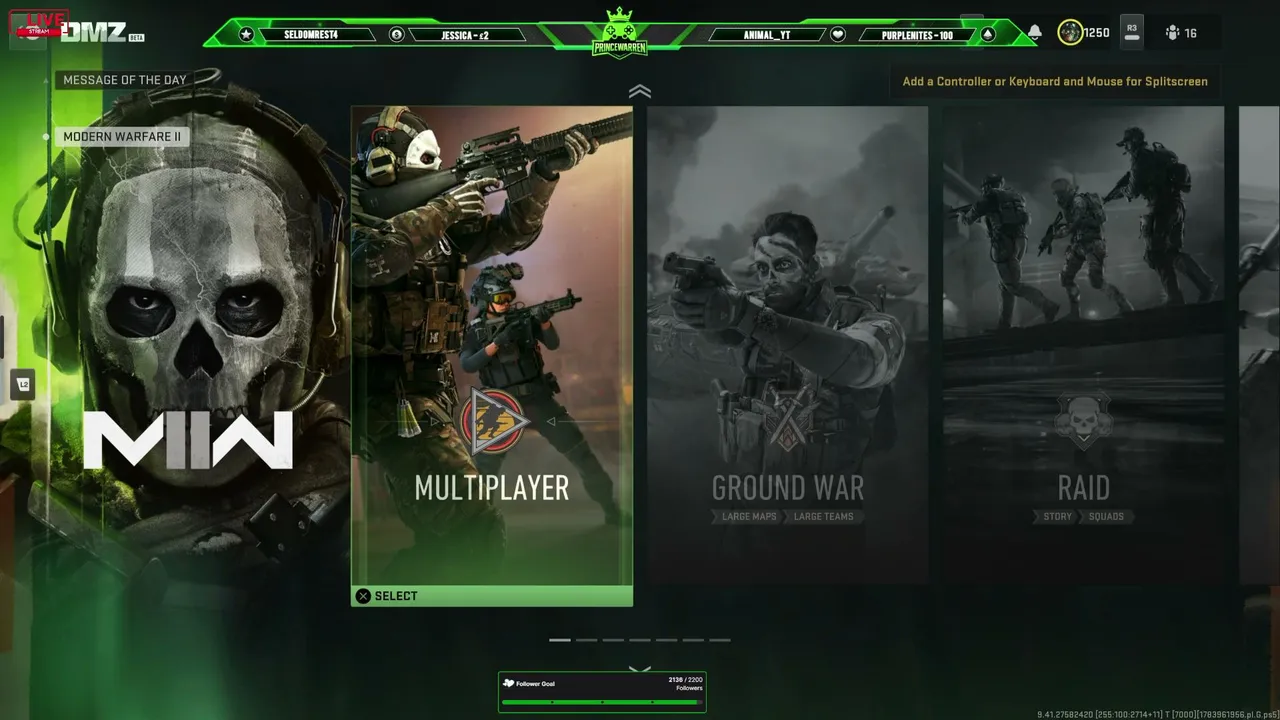Click the JESSICA - £2 label
The width and height of the screenshot is (1280, 720).
[x=465, y=35]
